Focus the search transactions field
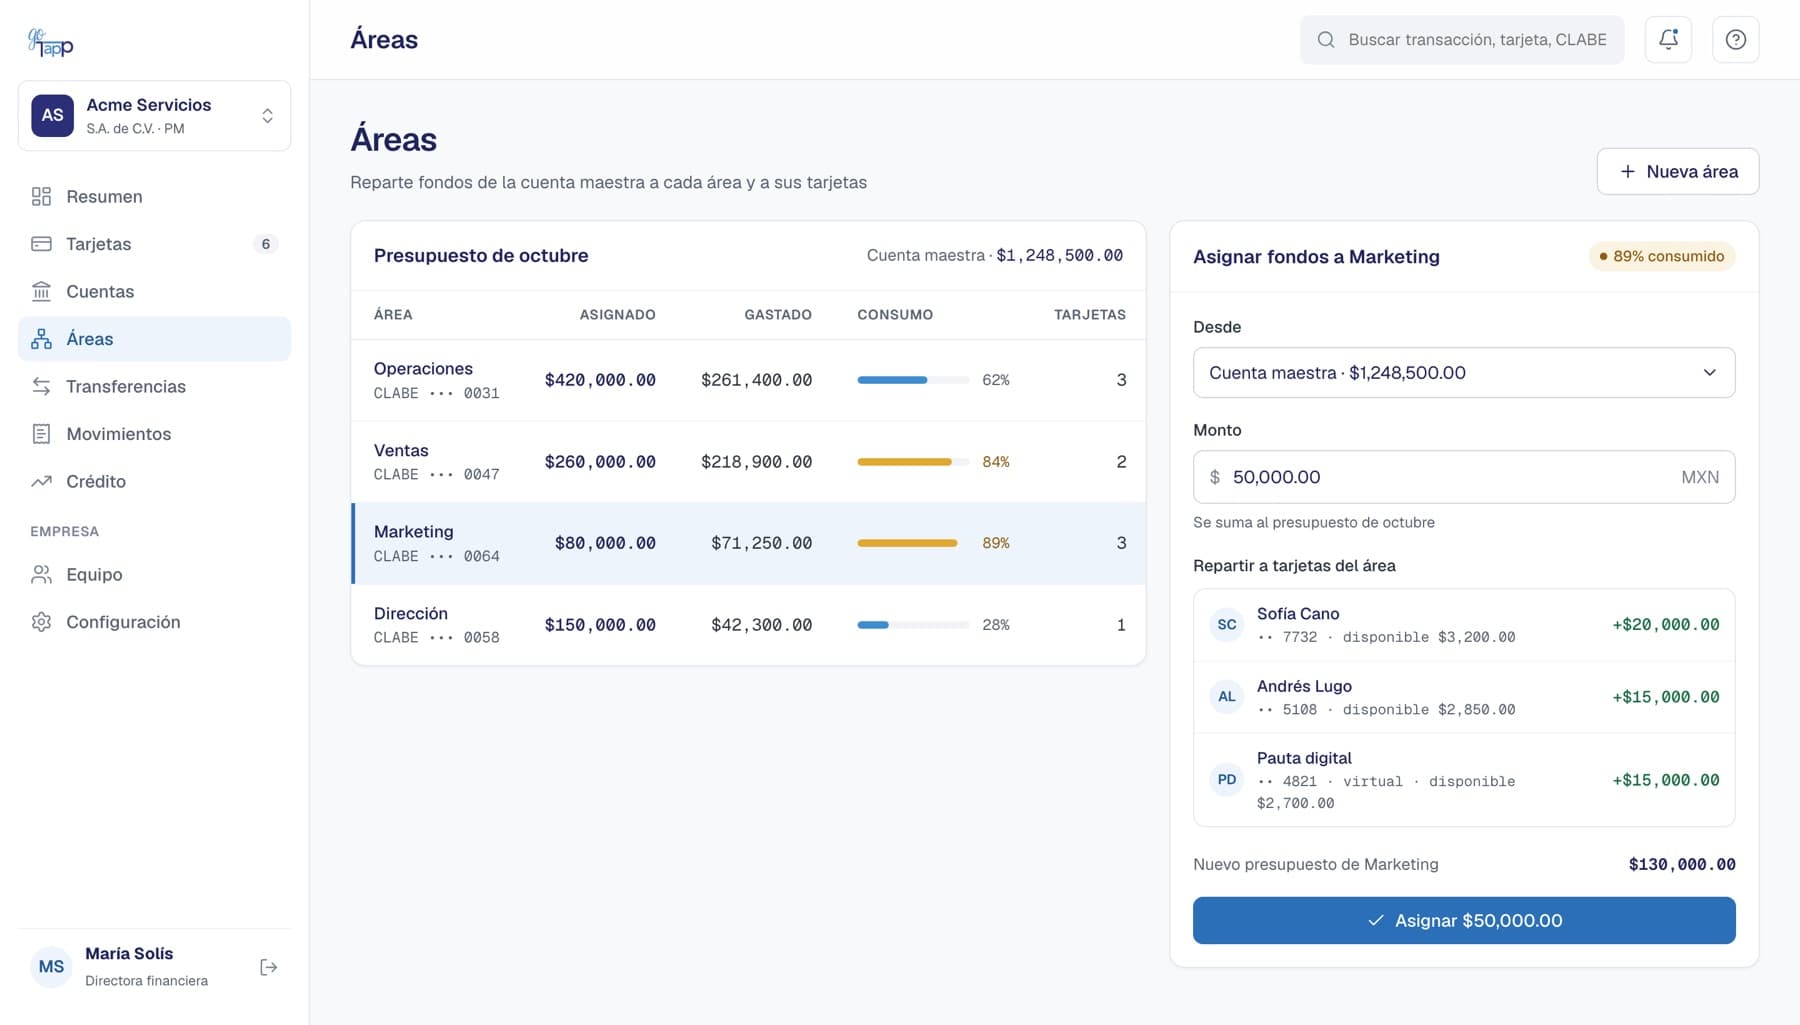The image size is (1800, 1025). 1462,40
